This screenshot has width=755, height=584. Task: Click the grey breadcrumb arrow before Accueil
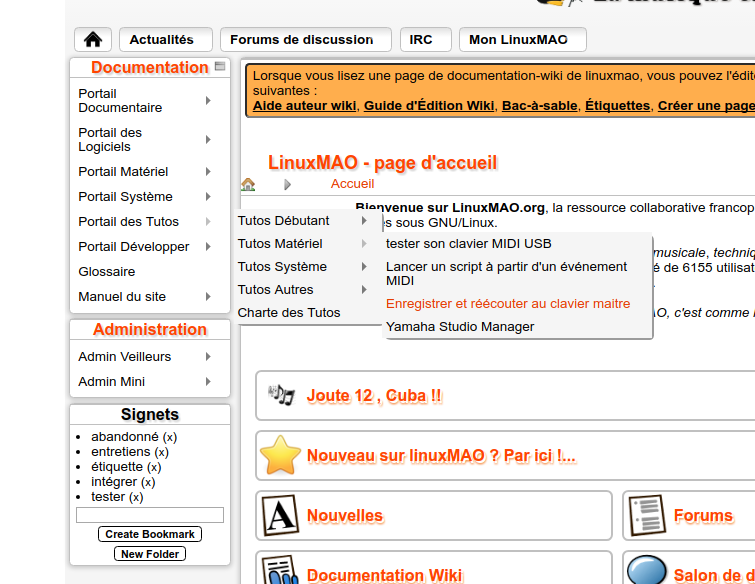pos(287,184)
